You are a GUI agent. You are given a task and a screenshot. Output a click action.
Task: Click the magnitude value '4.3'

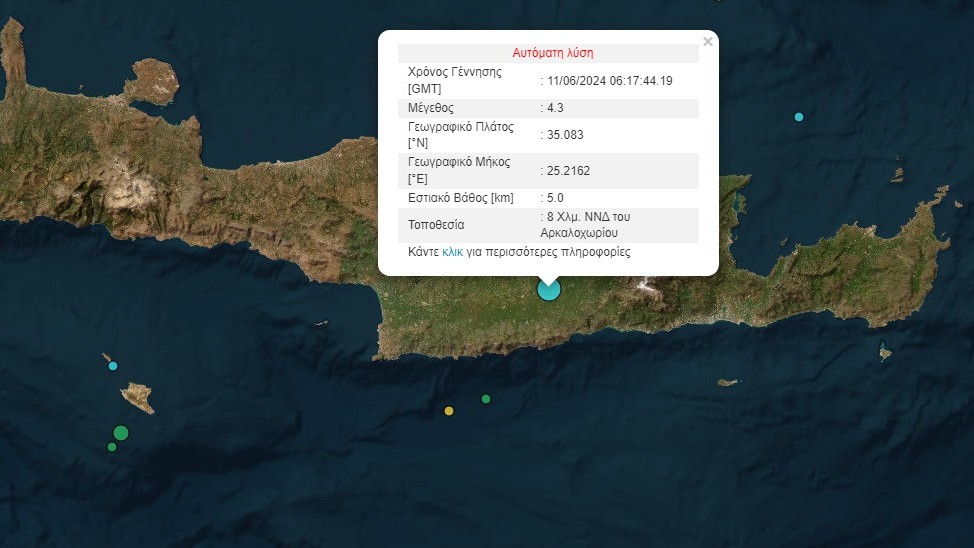click(x=555, y=108)
